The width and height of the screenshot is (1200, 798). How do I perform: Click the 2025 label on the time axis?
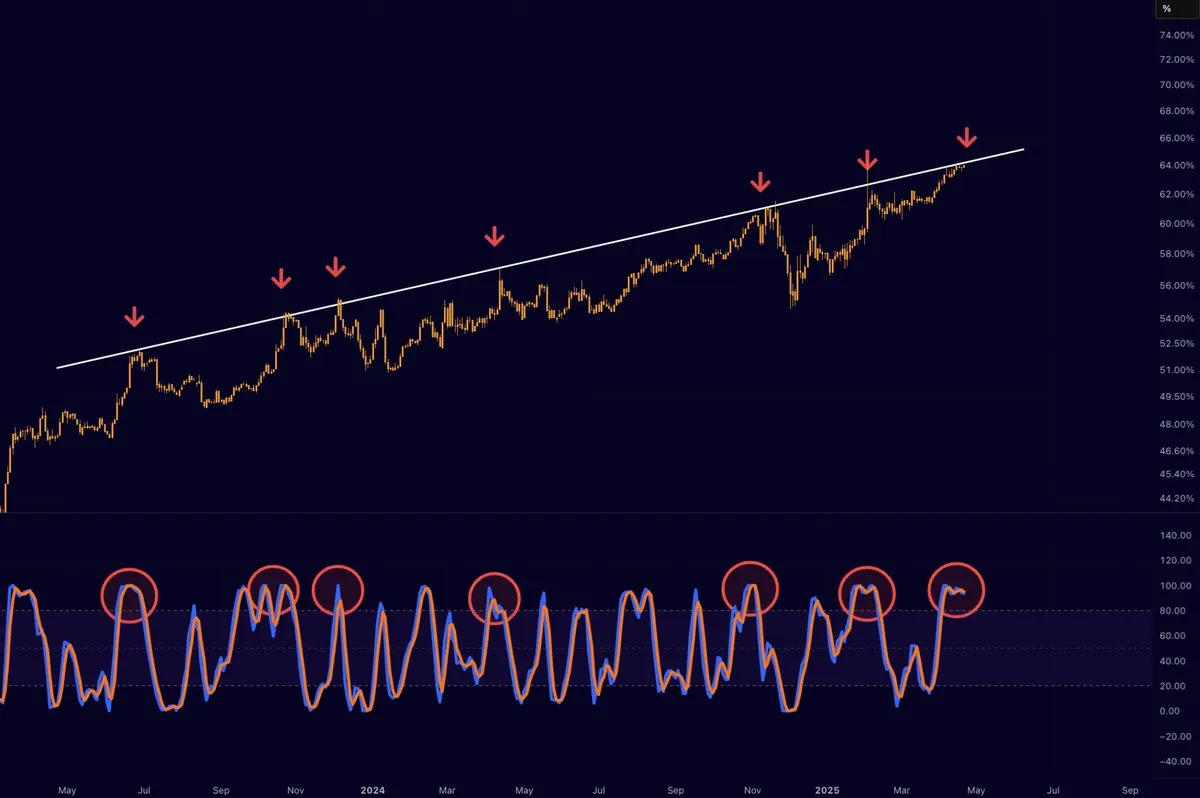coord(825,790)
